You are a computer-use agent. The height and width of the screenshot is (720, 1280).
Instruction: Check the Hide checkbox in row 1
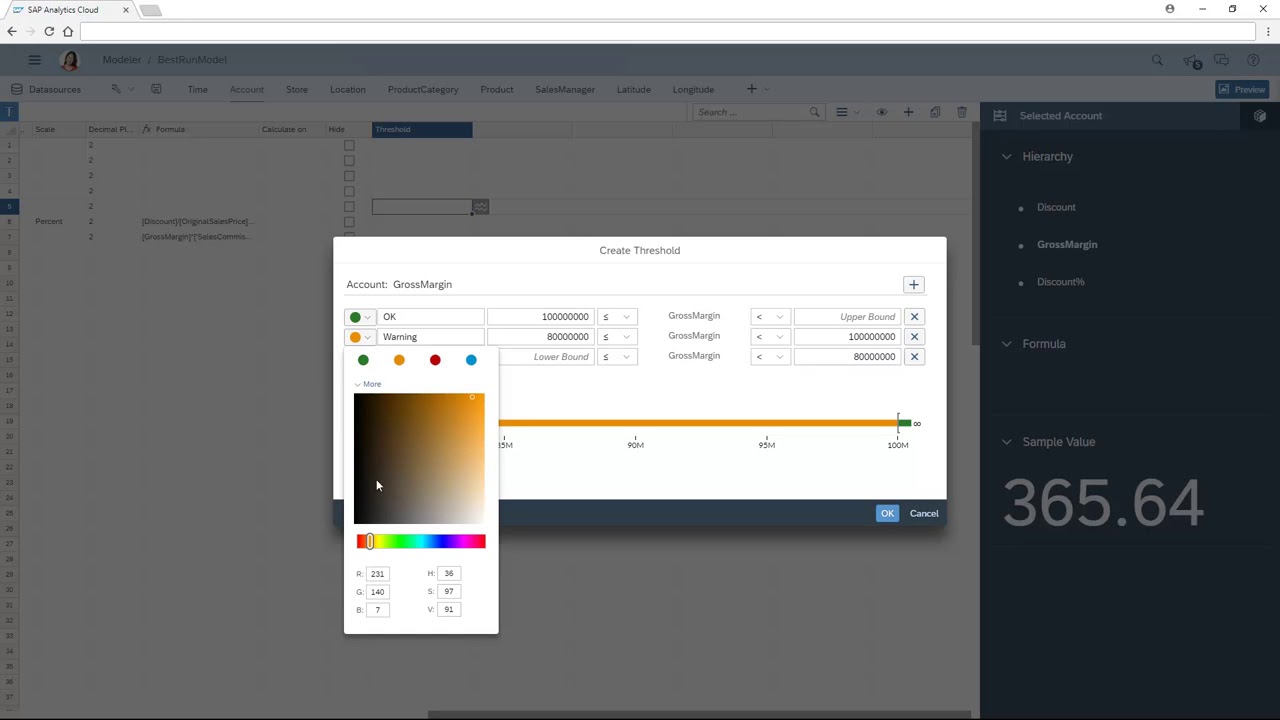pyautogui.click(x=349, y=145)
